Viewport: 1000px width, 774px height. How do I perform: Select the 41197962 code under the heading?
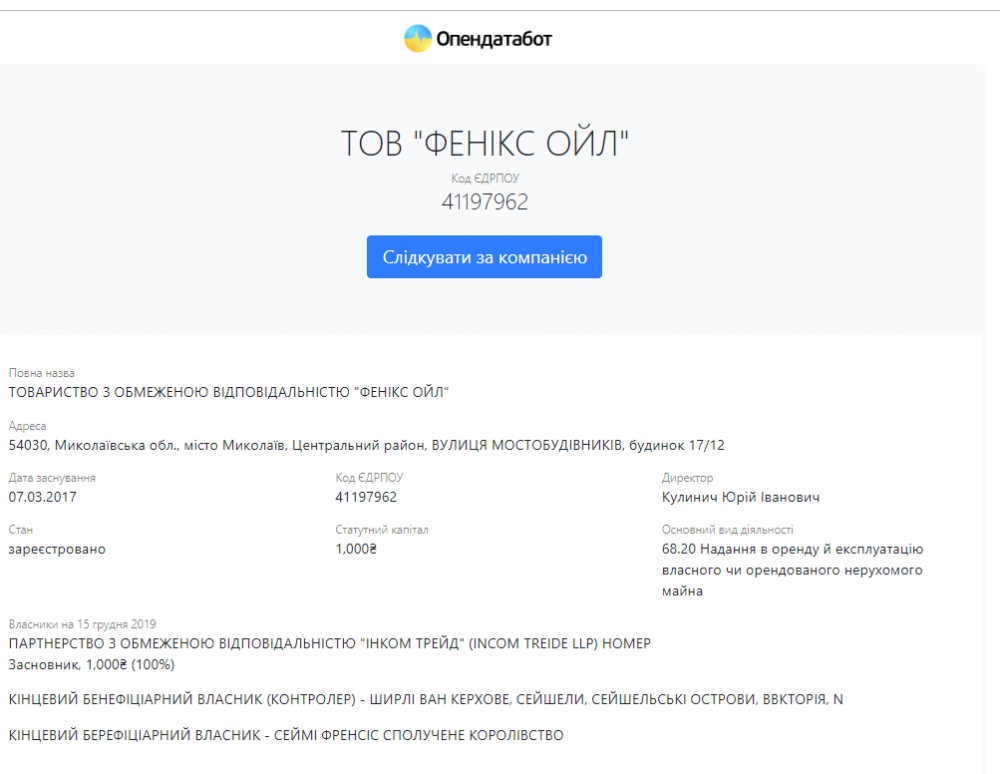pos(485,202)
